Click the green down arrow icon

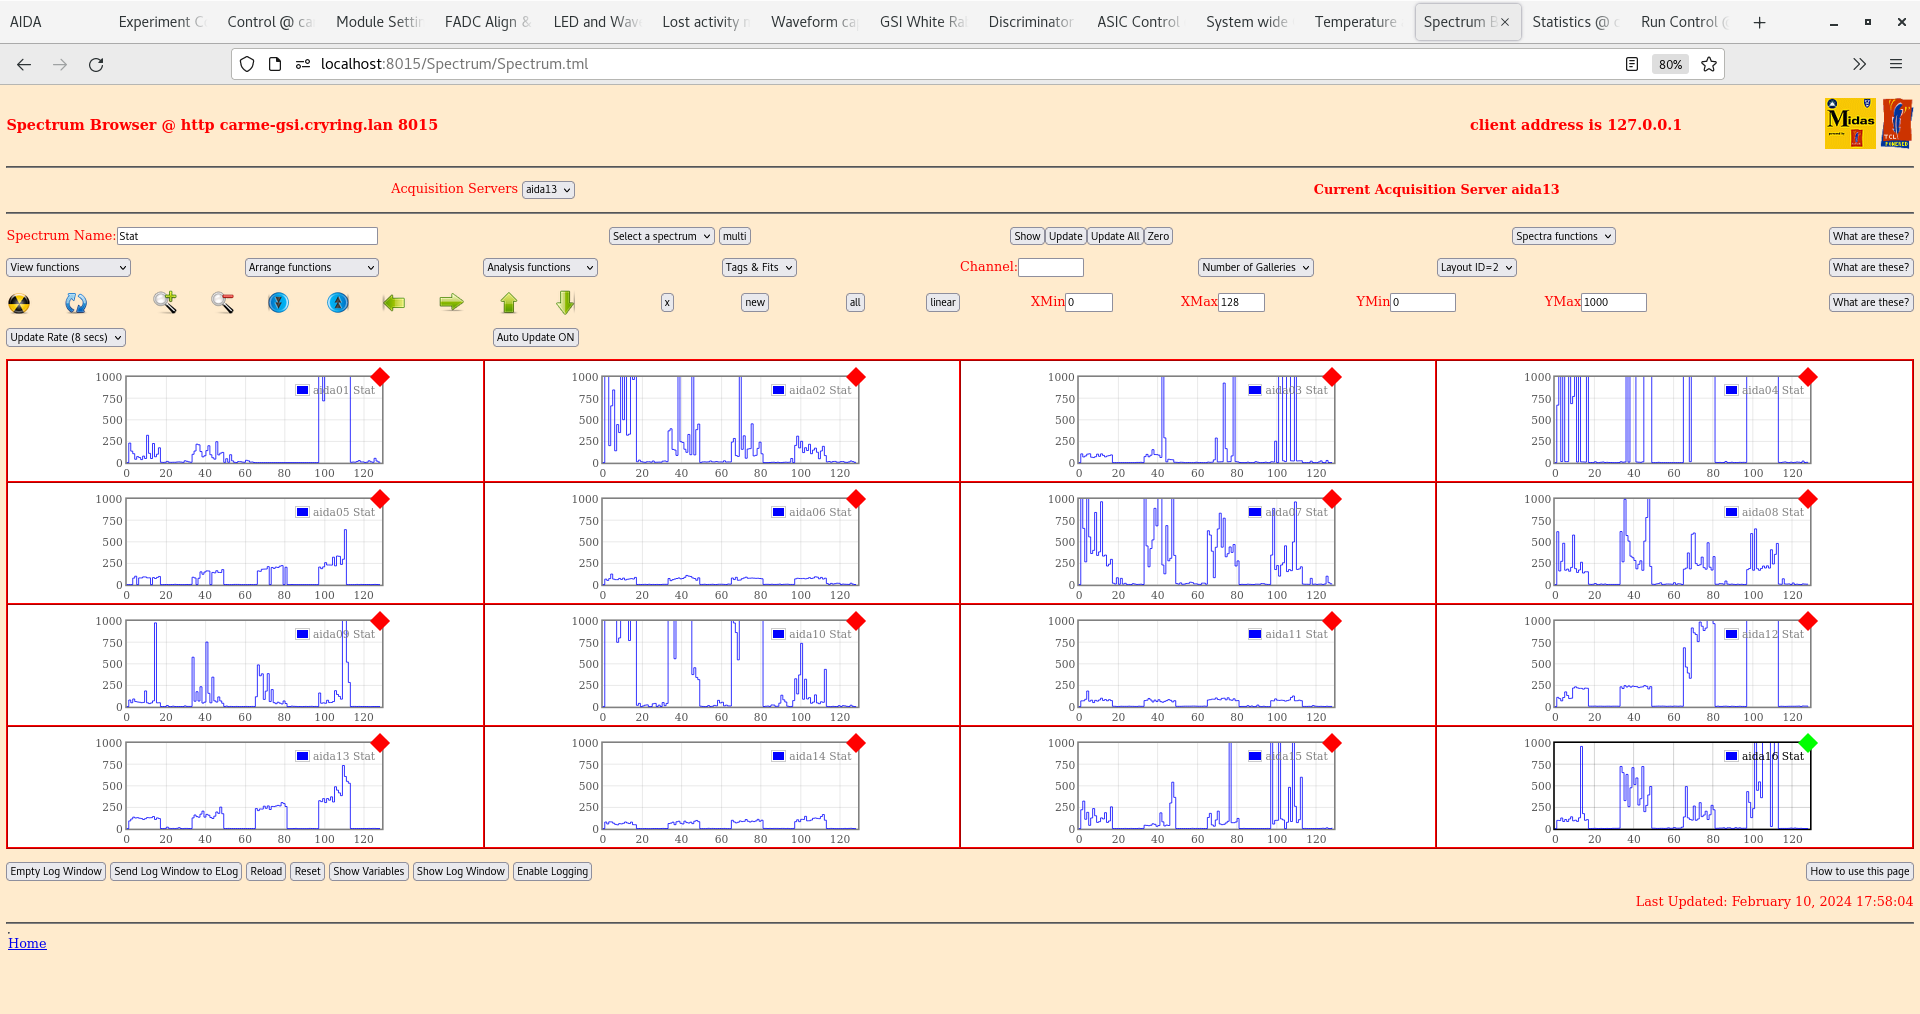[x=566, y=302]
